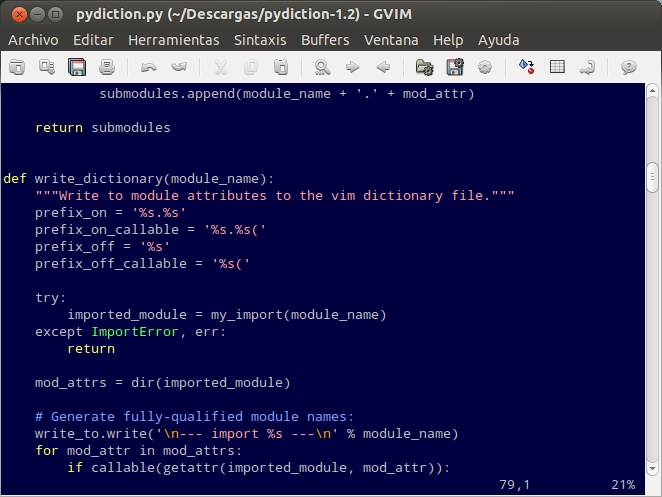Click the Build tags table icon
Viewport: 662px width, 497px height.
[x=557, y=67]
